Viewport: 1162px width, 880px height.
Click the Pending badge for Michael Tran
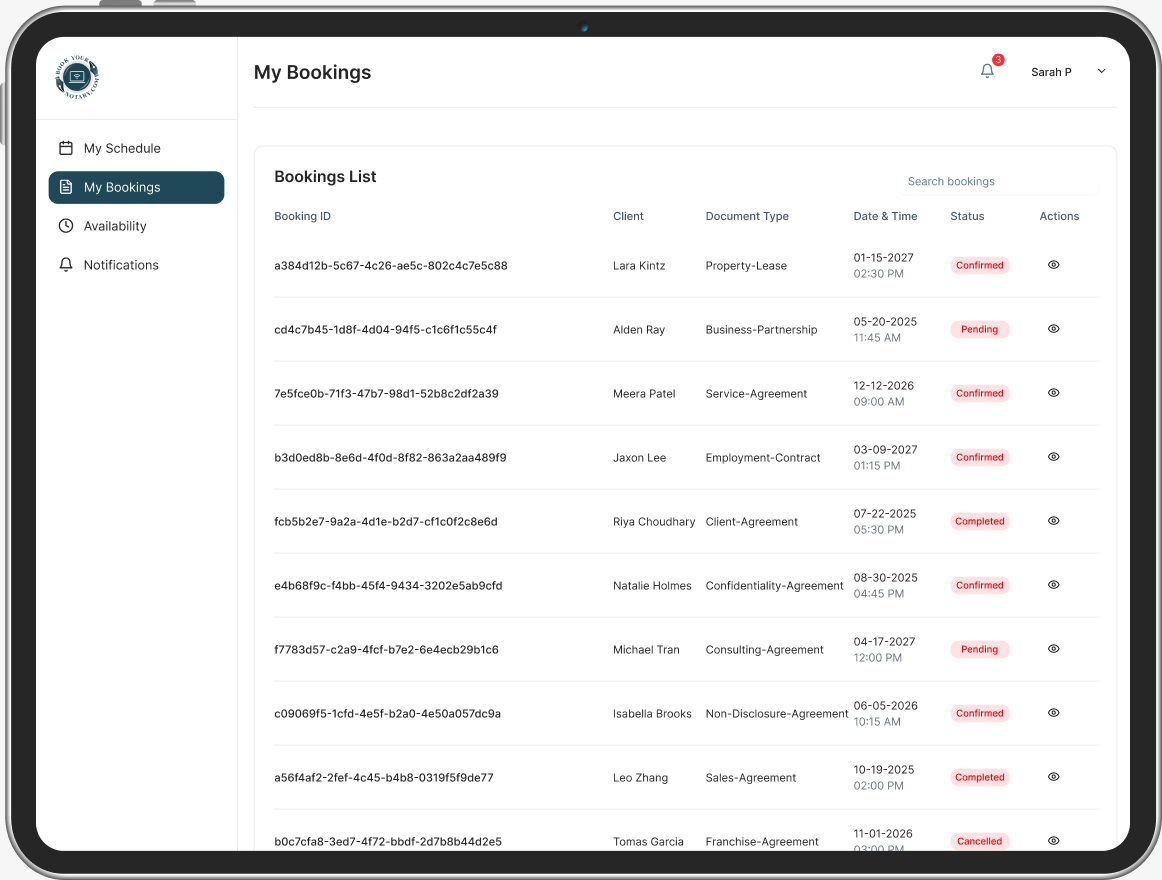[x=980, y=649]
